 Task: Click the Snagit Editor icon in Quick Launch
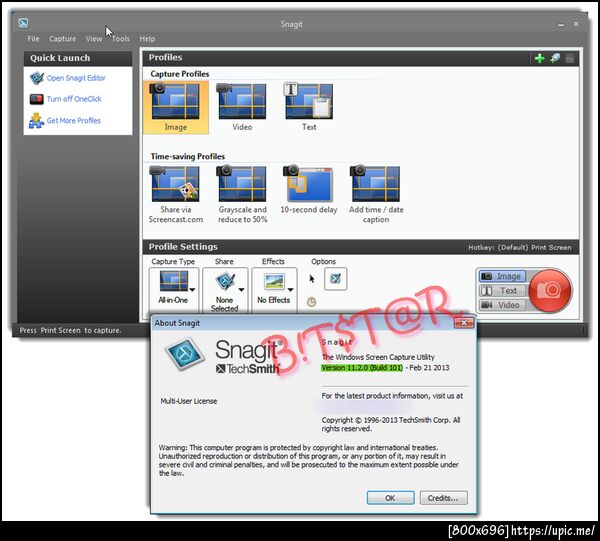[37, 78]
